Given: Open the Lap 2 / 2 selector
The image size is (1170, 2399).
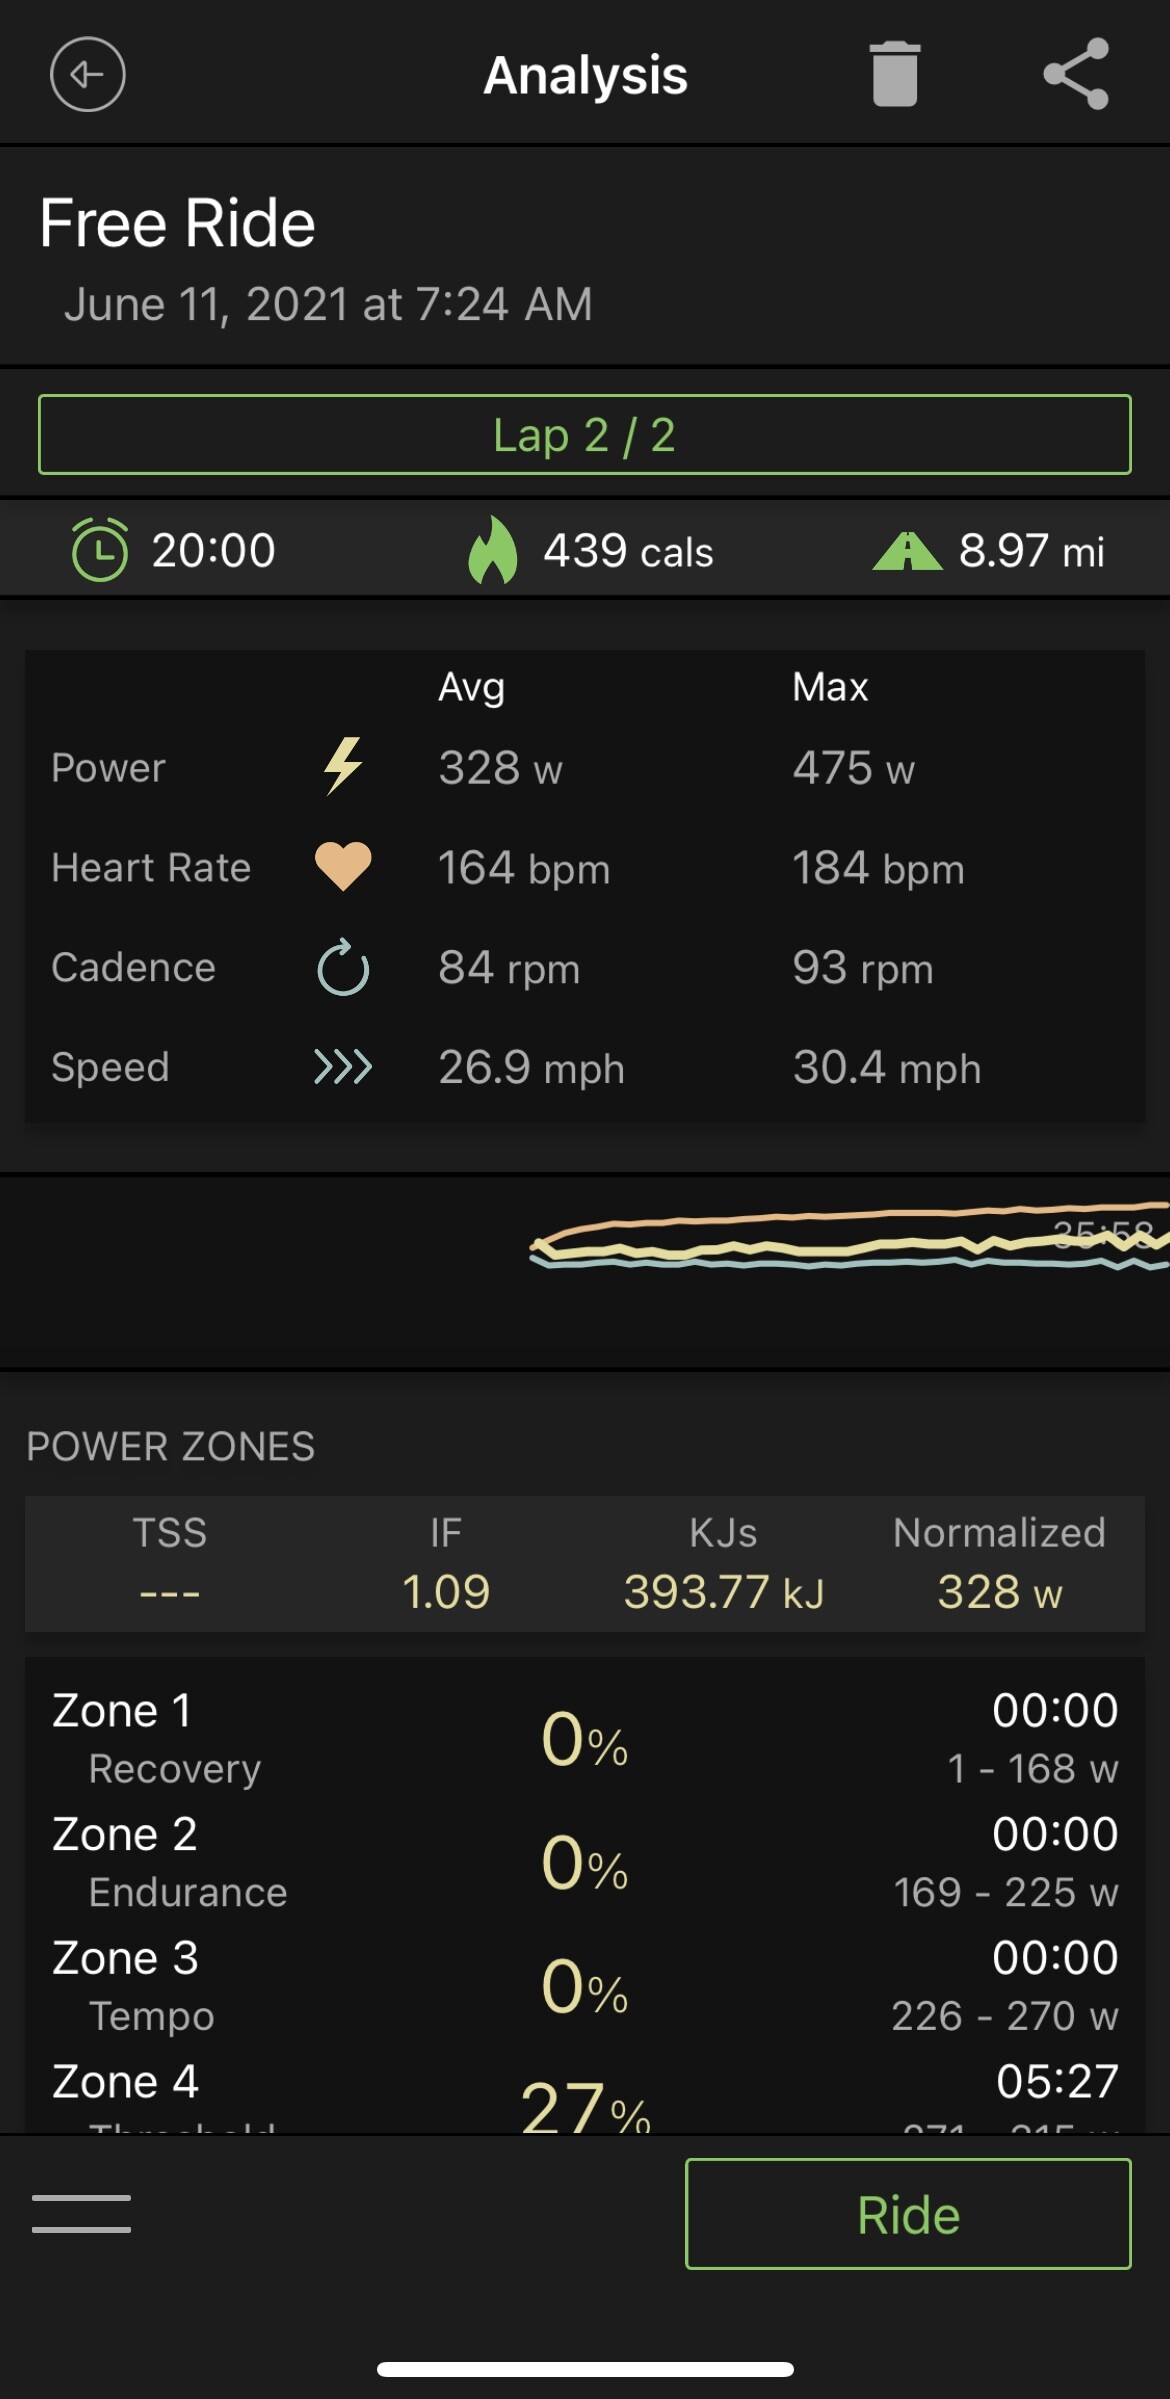Looking at the screenshot, I should pos(585,435).
